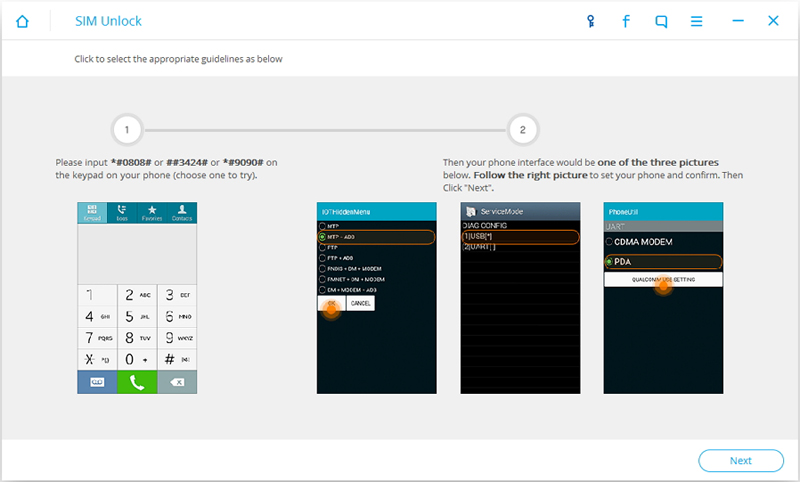Screen dimensions: 800x482
Task: Go to the Home screen icon
Action: pos(22,21)
